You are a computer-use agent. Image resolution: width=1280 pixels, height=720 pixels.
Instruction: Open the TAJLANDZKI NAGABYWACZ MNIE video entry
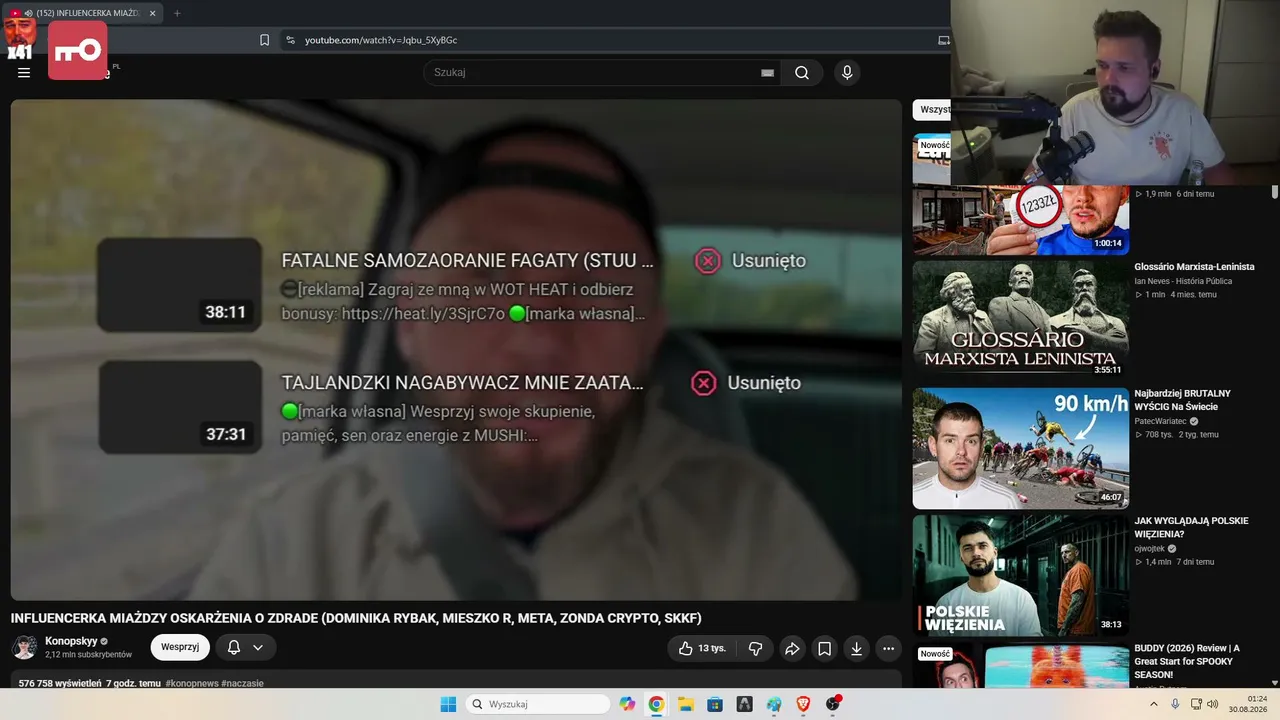coord(462,383)
